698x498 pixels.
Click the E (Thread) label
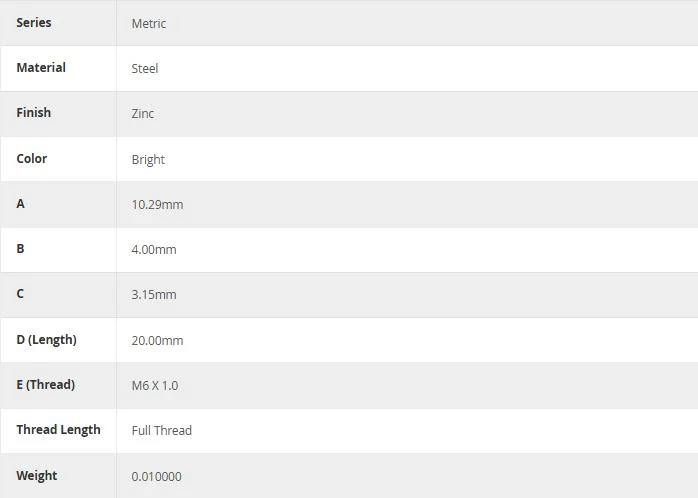(x=46, y=385)
